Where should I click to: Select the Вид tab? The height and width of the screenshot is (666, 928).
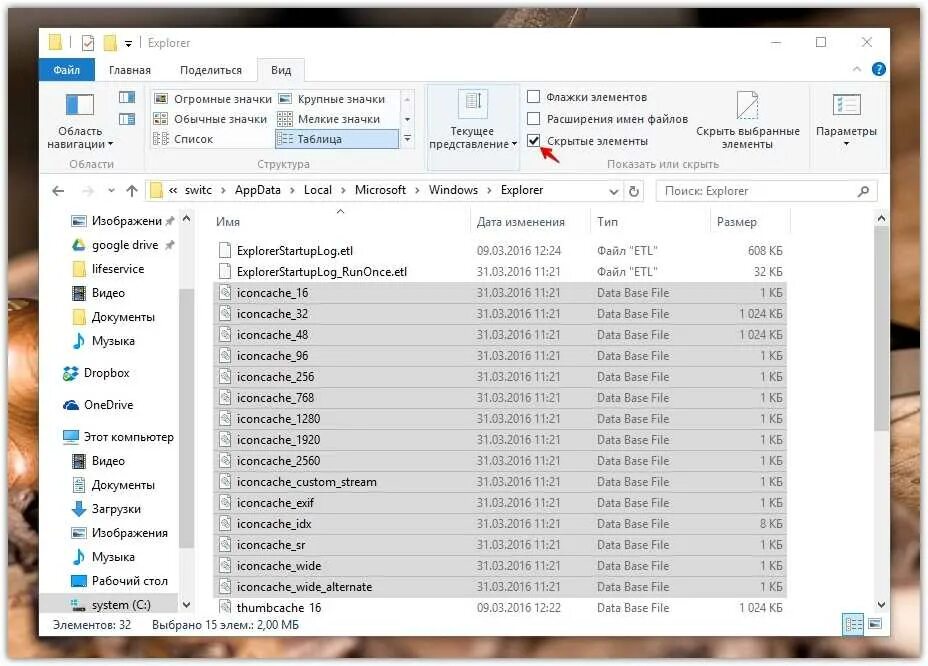pyautogui.click(x=281, y=70)
